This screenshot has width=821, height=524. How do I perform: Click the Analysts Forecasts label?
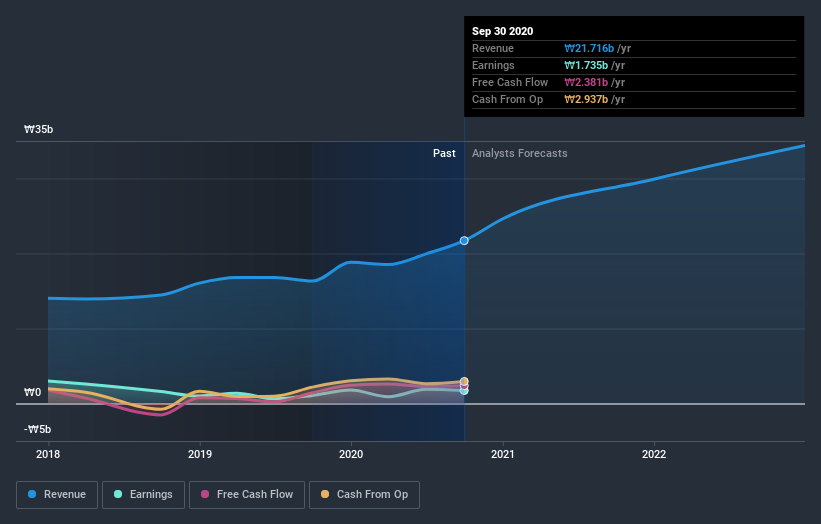pos(519,153)
